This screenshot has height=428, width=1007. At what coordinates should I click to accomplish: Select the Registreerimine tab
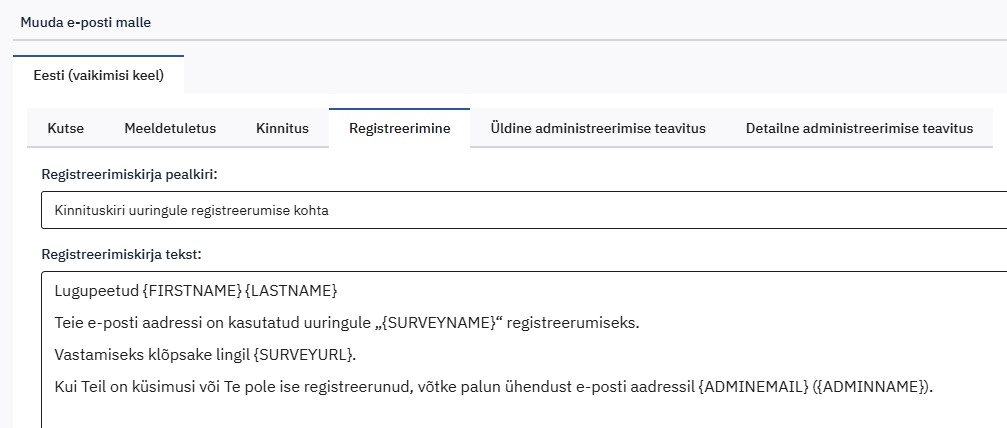pyautogui.click(x=399, y=128)
